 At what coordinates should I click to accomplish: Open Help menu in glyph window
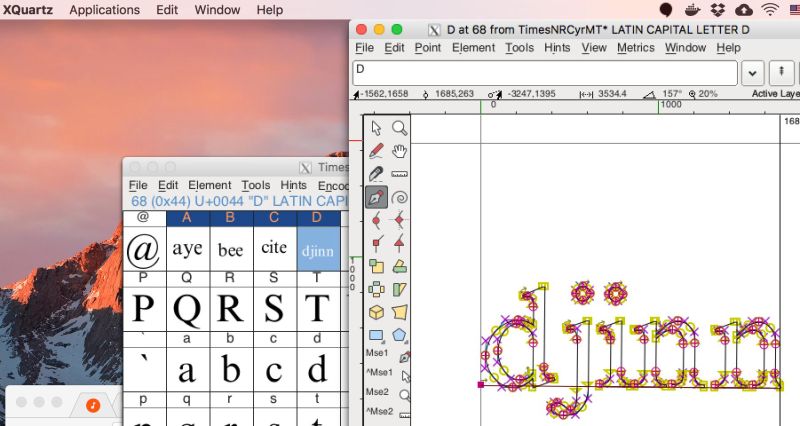[x=728, y=48]
